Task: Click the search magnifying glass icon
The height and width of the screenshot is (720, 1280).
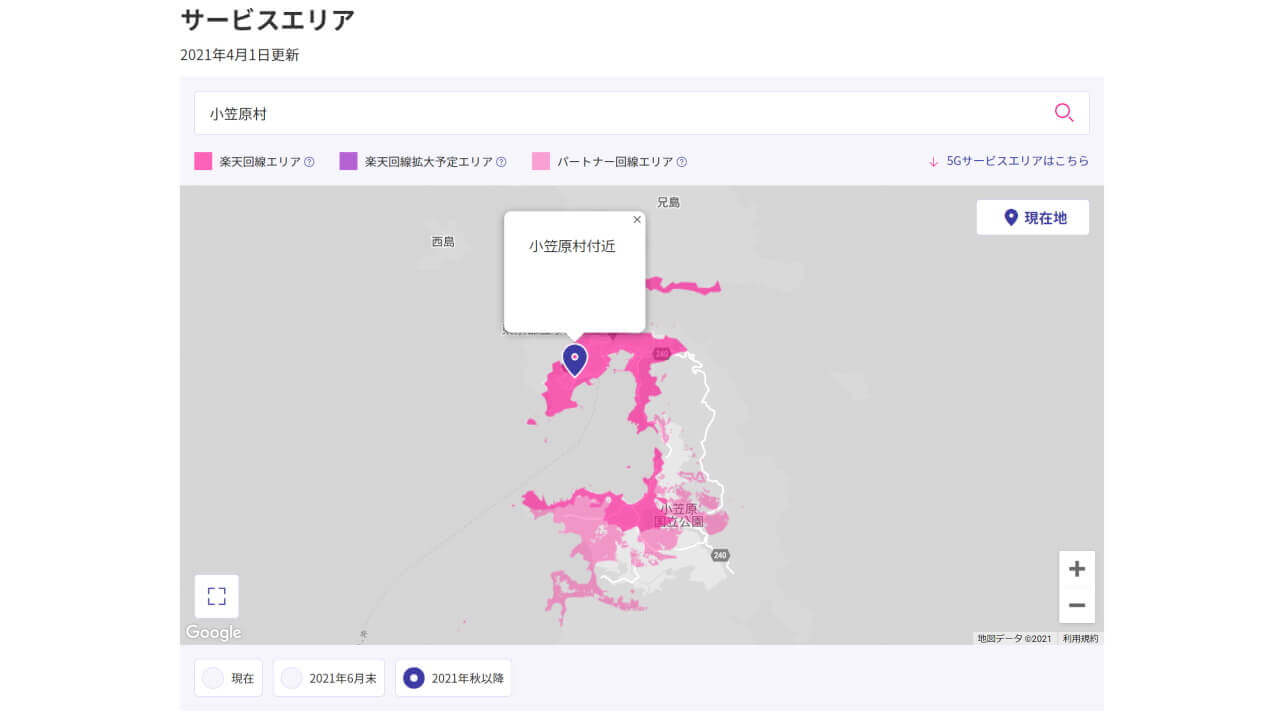Action: [1063, 113]
